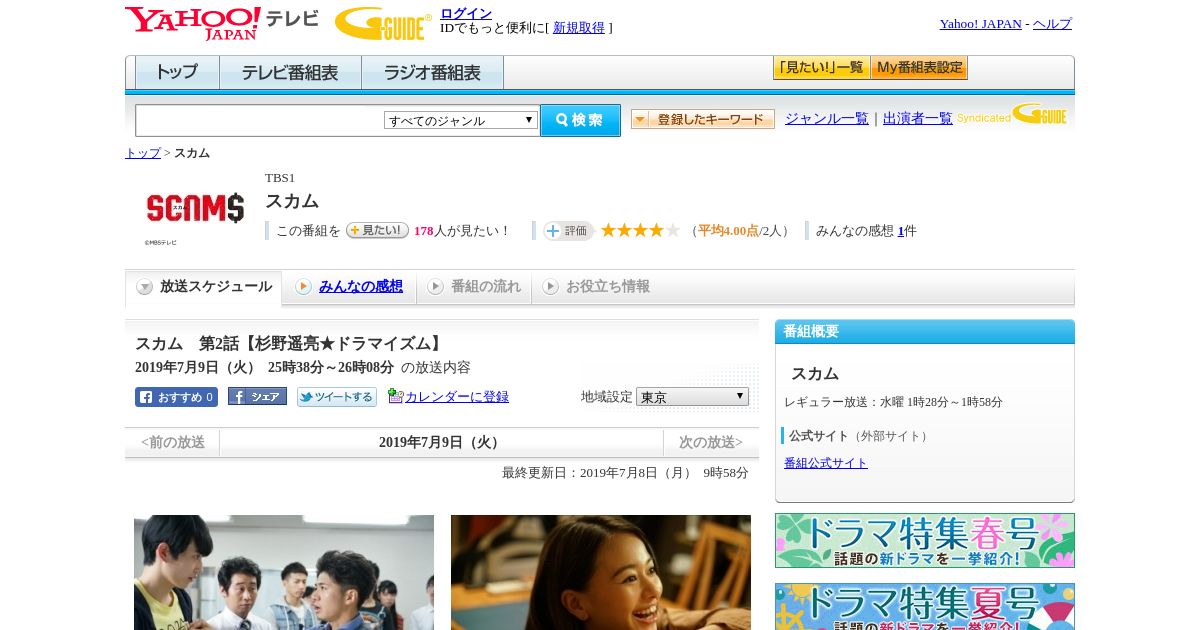Click the Twitter ツイートする button

(x=337, y=397)
